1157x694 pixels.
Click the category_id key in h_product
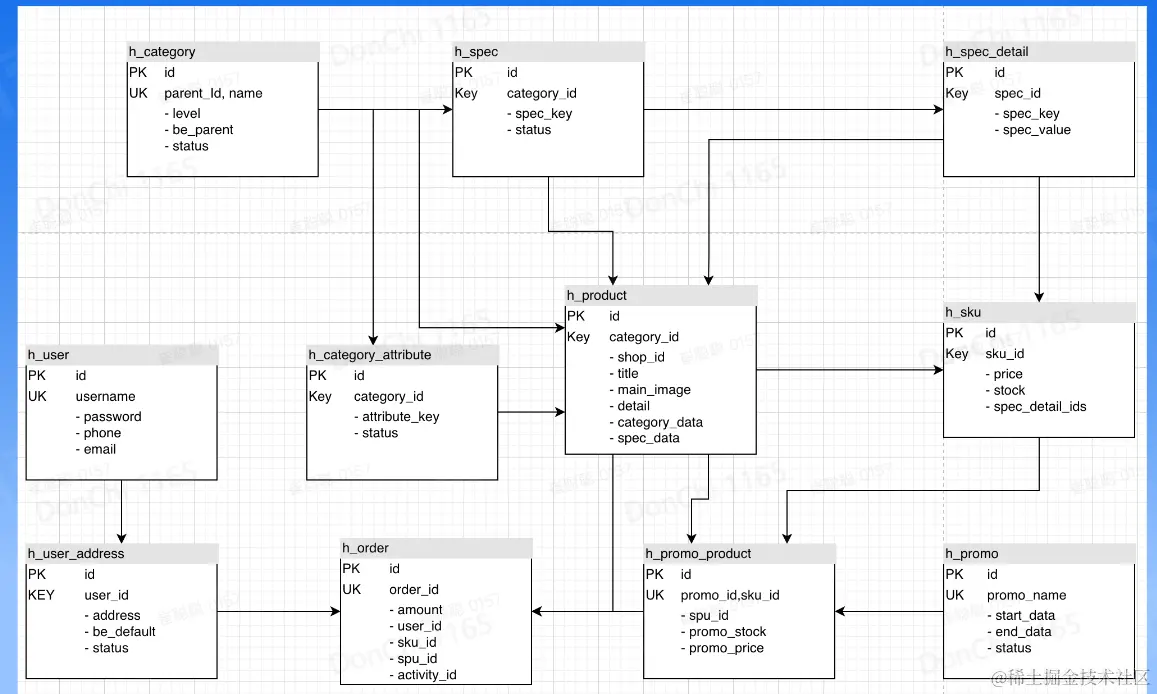point(643,337)
